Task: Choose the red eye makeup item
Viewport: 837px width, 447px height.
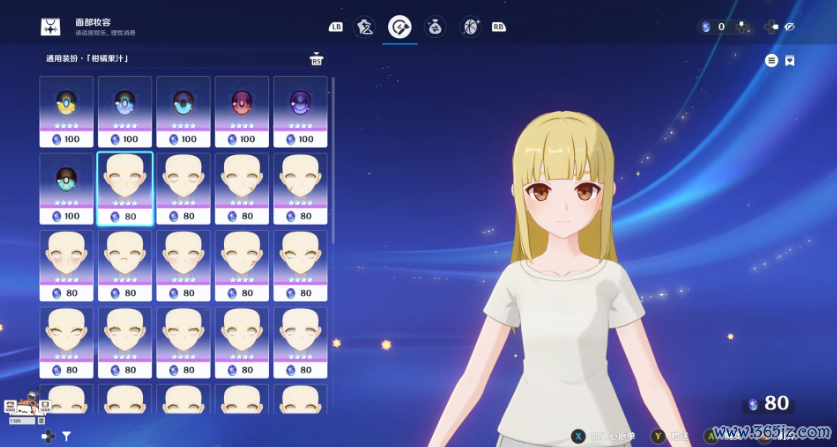Action: 241,106
